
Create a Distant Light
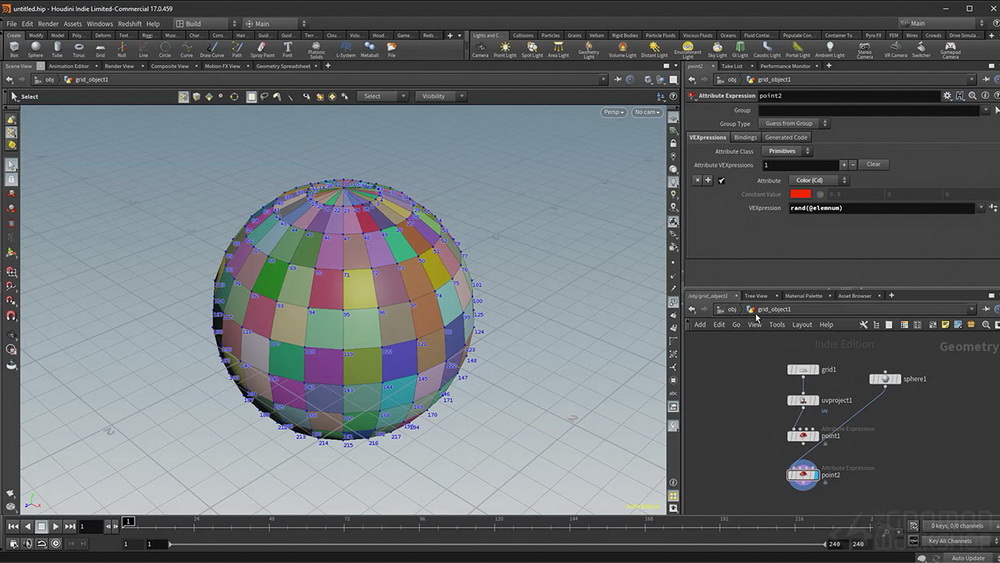(654, 50)
